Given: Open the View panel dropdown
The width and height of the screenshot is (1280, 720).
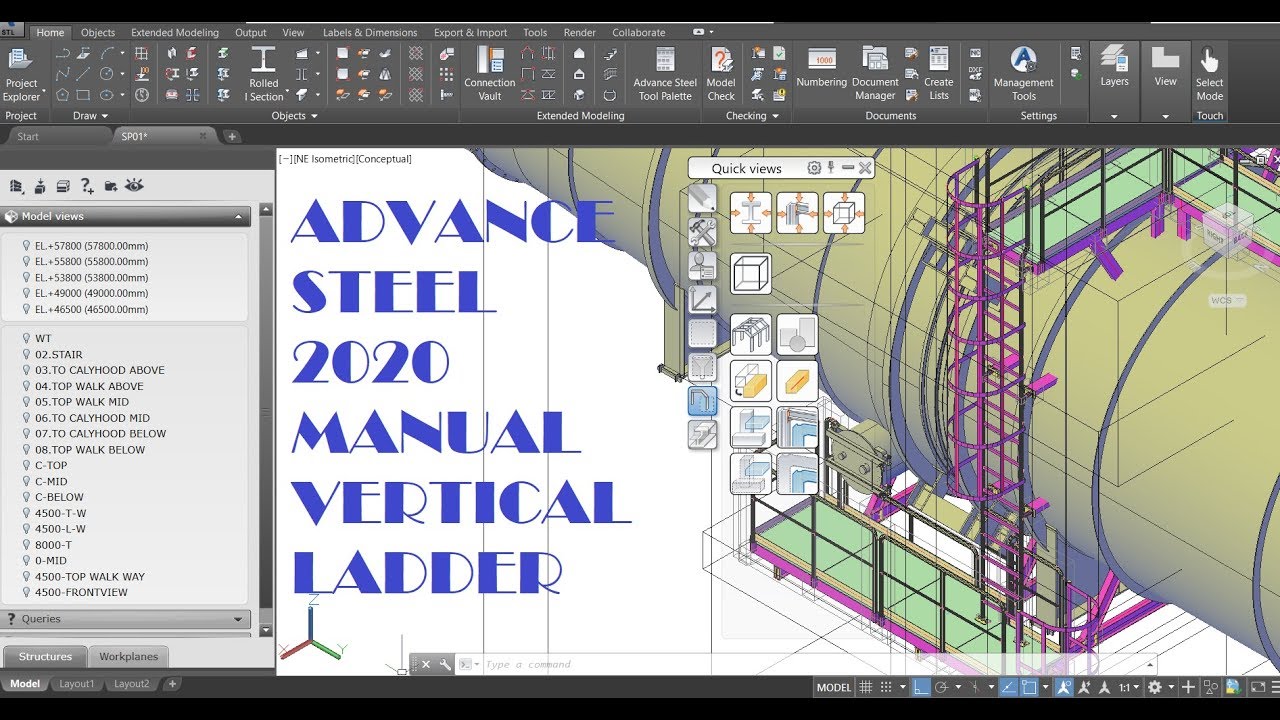Looking at the screenshot, I should point(1165,116).
